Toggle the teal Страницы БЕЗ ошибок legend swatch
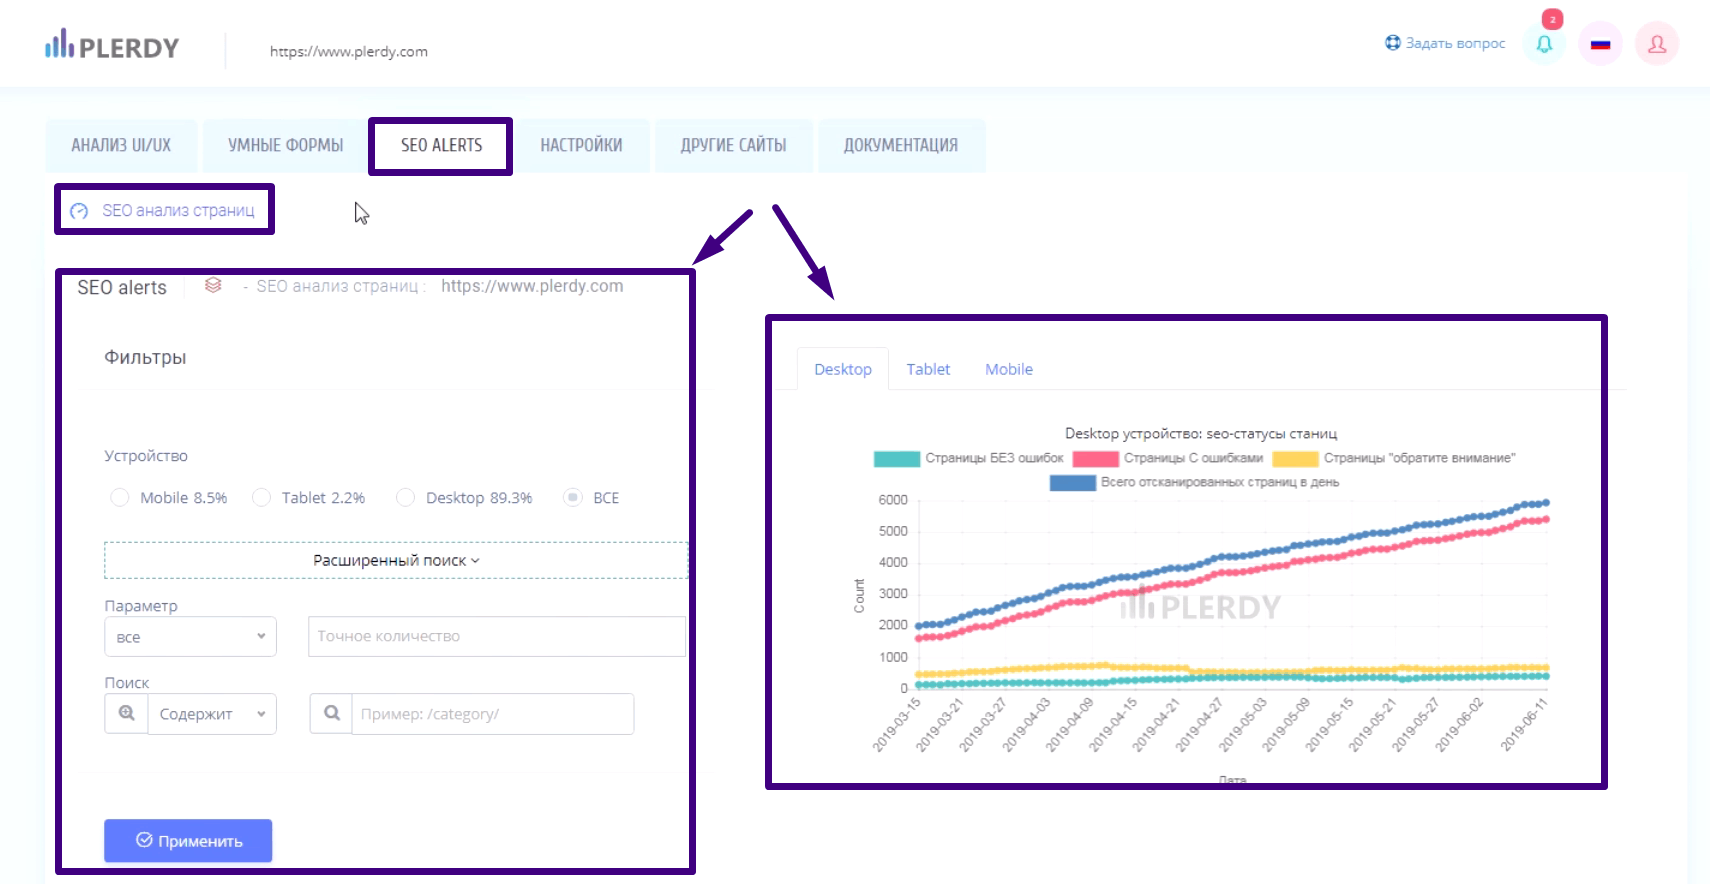Image resolution: width=1710 pixels, height=884 pixels. pyautogui.click(x=896, y=459)
